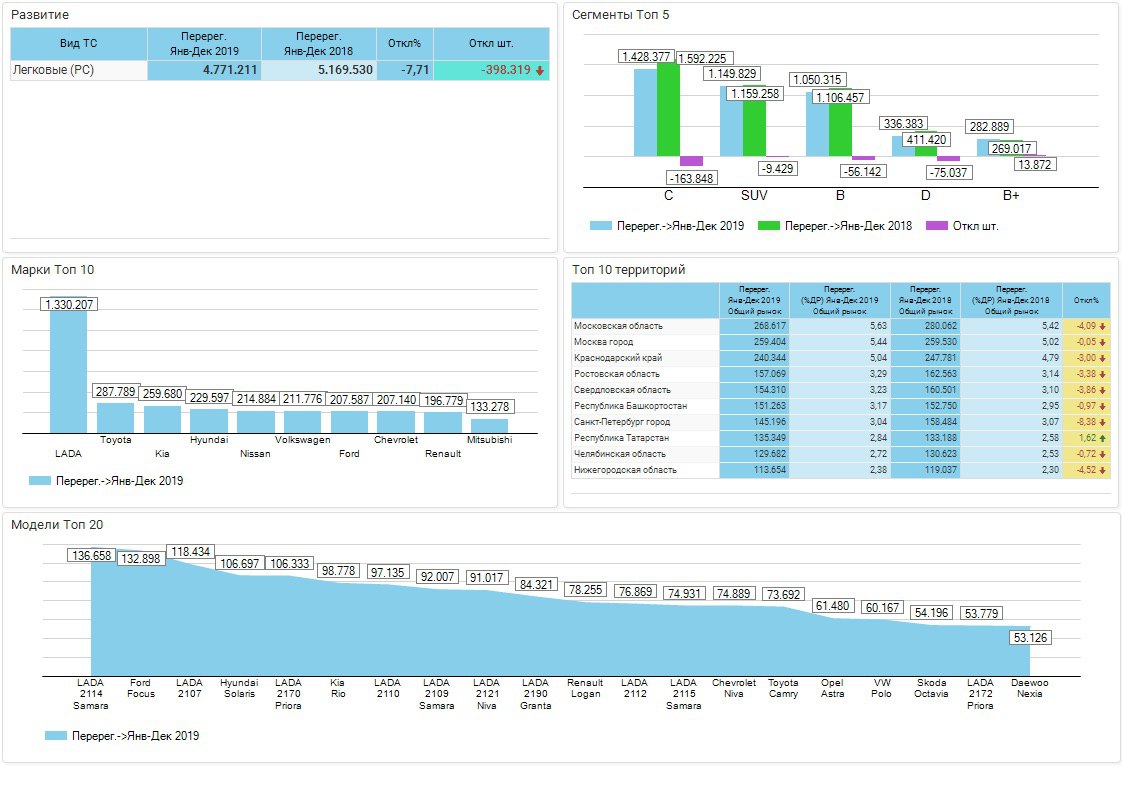Screen dimensions: 1122x793
Task: Click the Ford Focus axis label
Action: [141, 689]
